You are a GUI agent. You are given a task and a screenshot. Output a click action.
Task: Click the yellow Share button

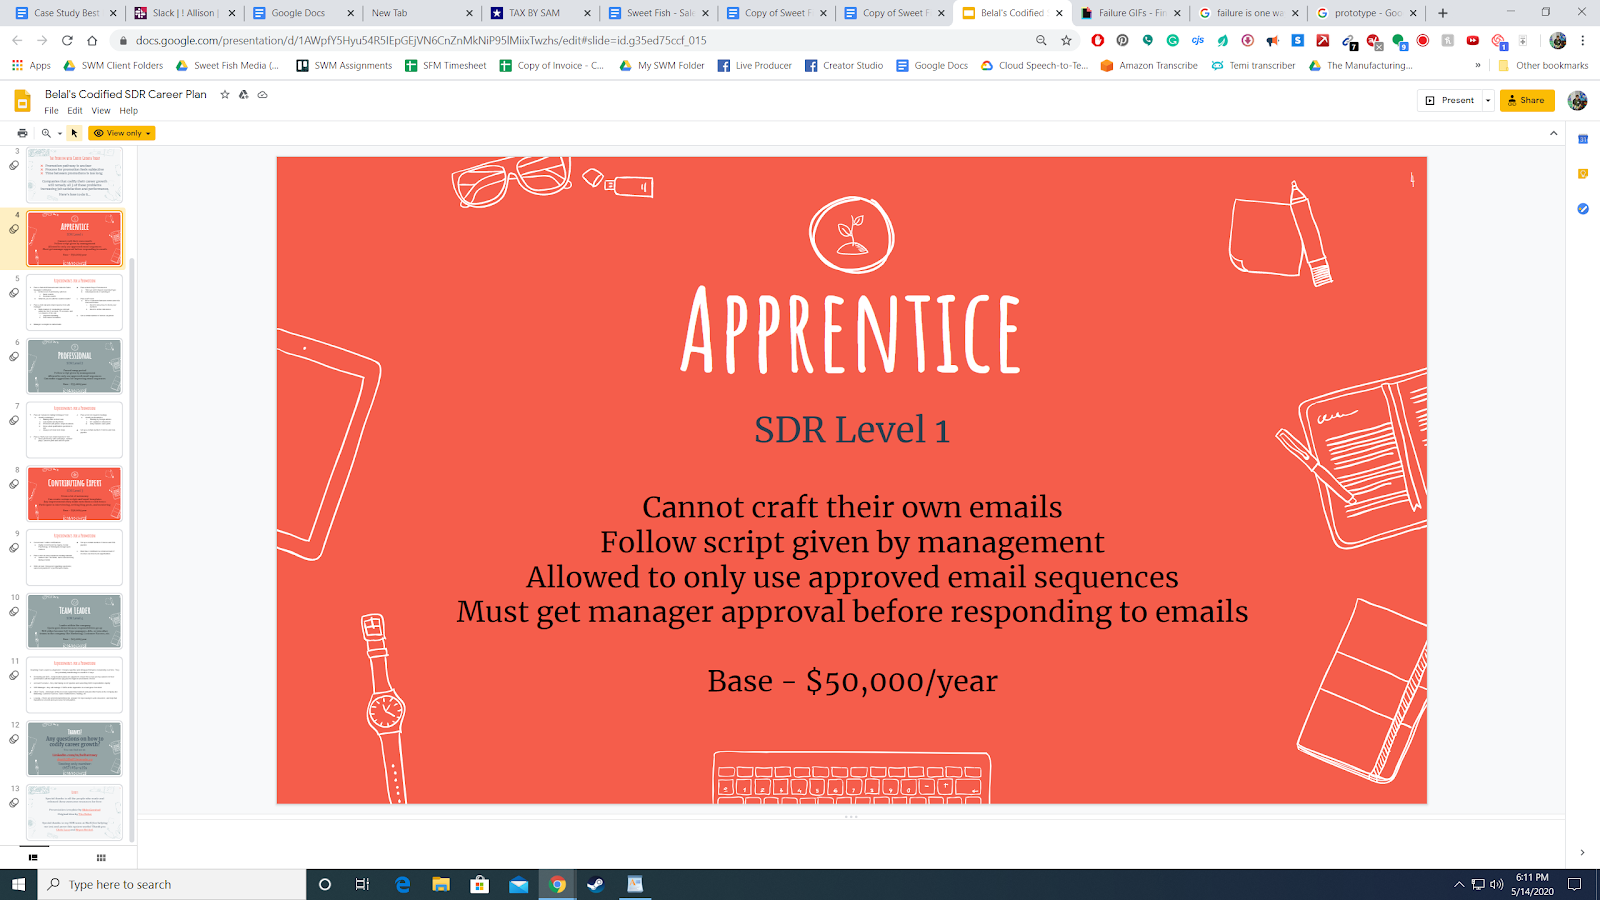pos(1527,100)
